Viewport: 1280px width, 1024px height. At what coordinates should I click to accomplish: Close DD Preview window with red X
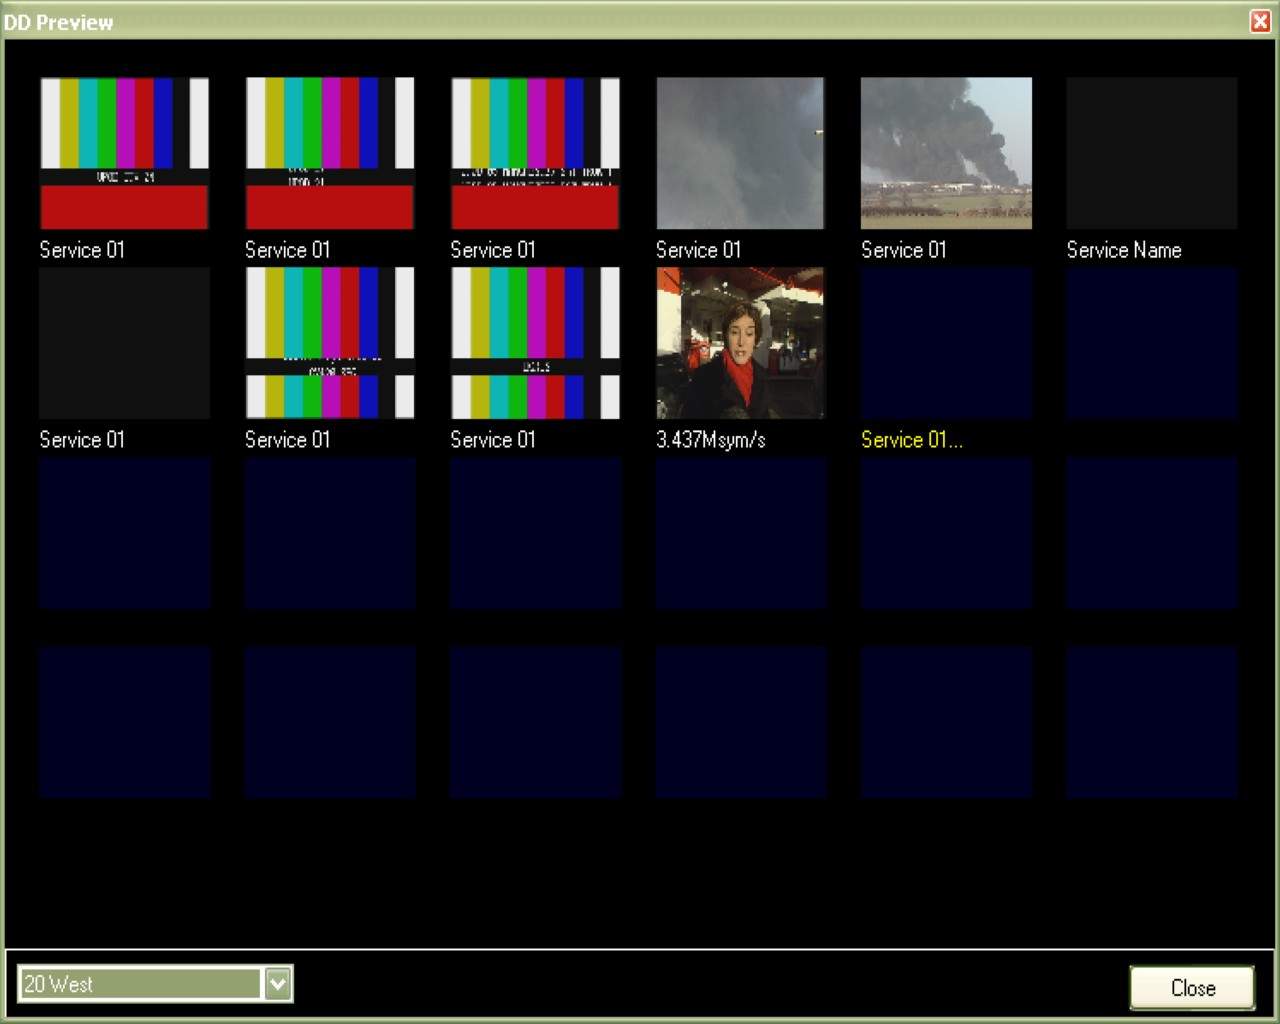1260,21
